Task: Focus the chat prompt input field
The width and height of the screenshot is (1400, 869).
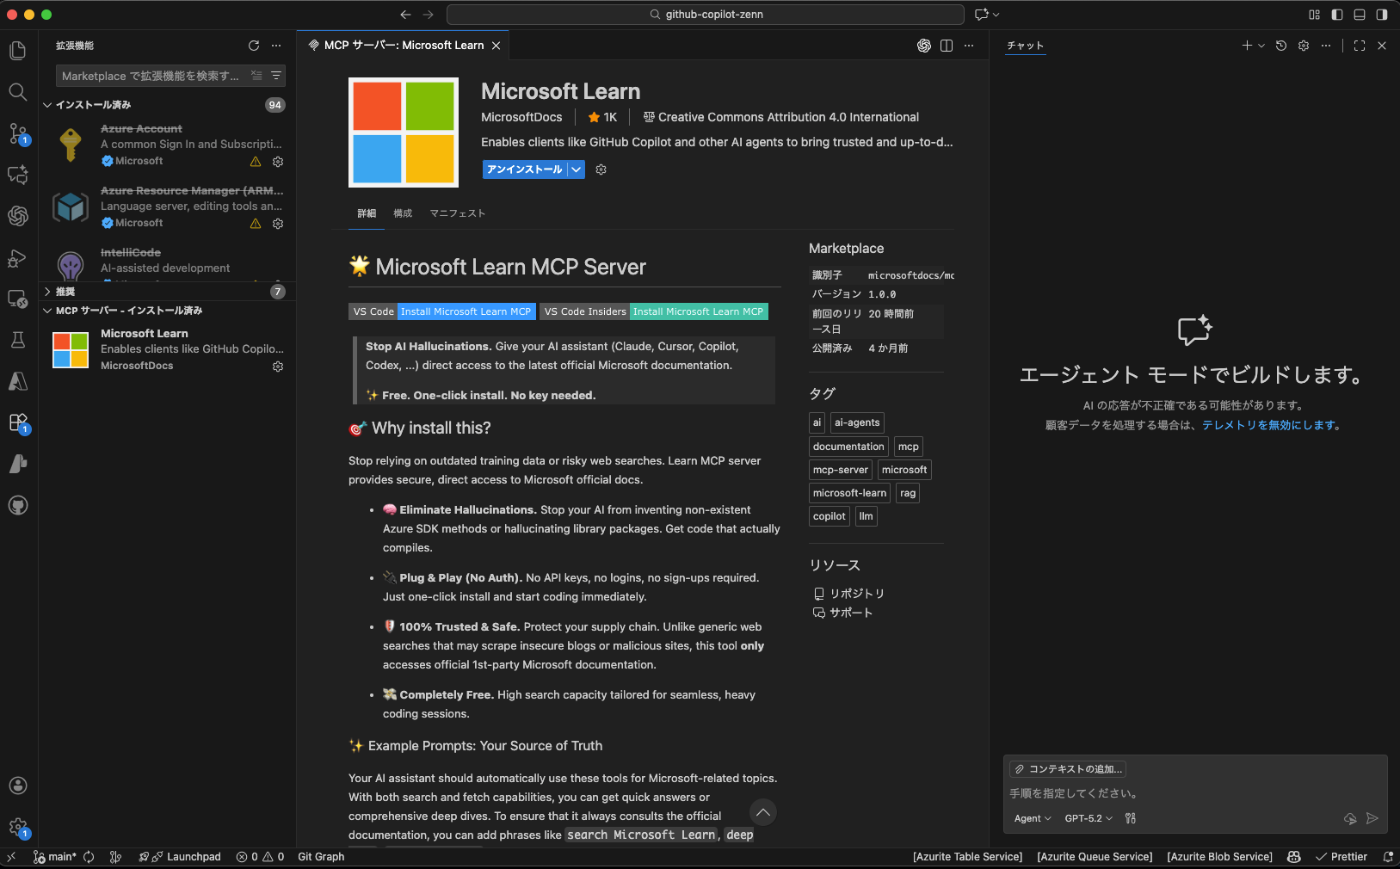Action: (x=1195, y=794)
